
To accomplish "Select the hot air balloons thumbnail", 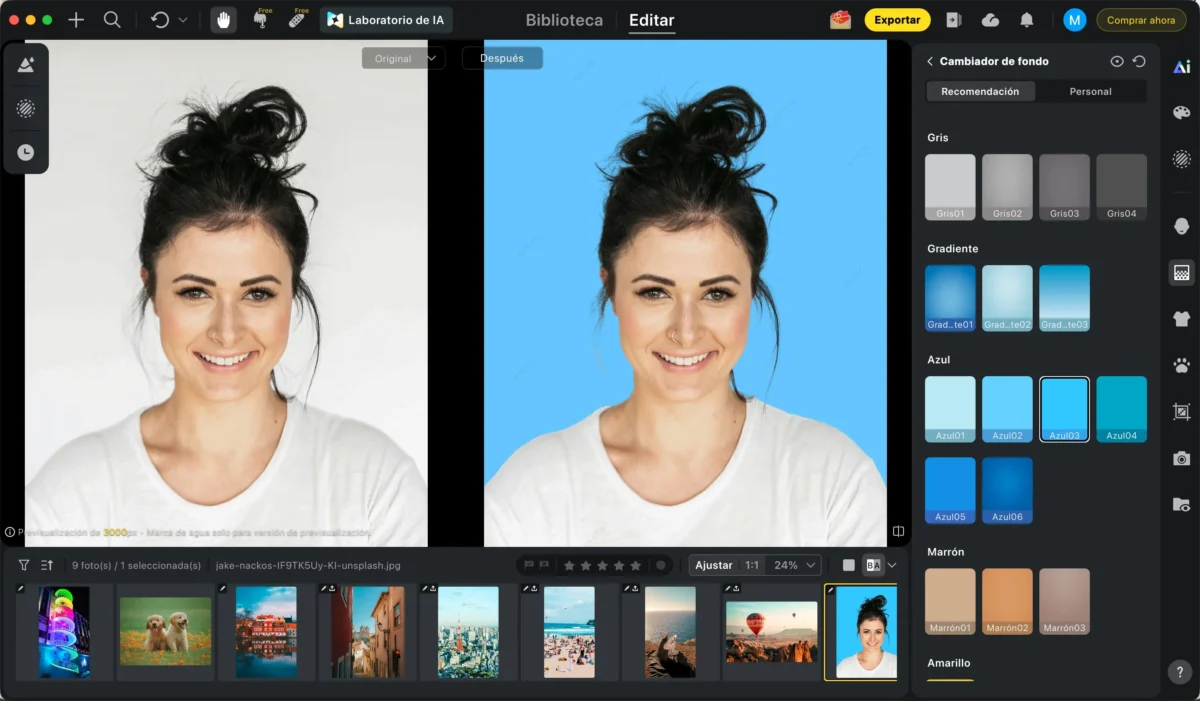I will [771, 632].
